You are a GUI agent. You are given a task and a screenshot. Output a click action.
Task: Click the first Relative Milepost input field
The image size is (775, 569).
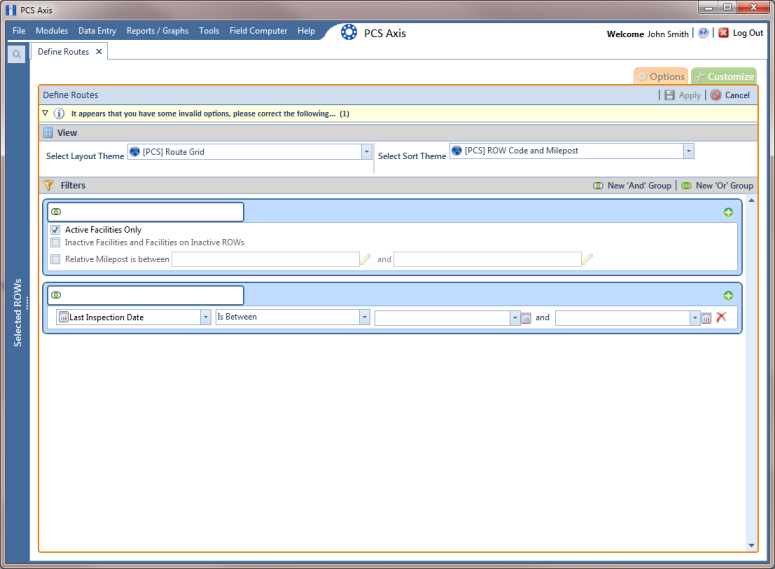(265, 259)
